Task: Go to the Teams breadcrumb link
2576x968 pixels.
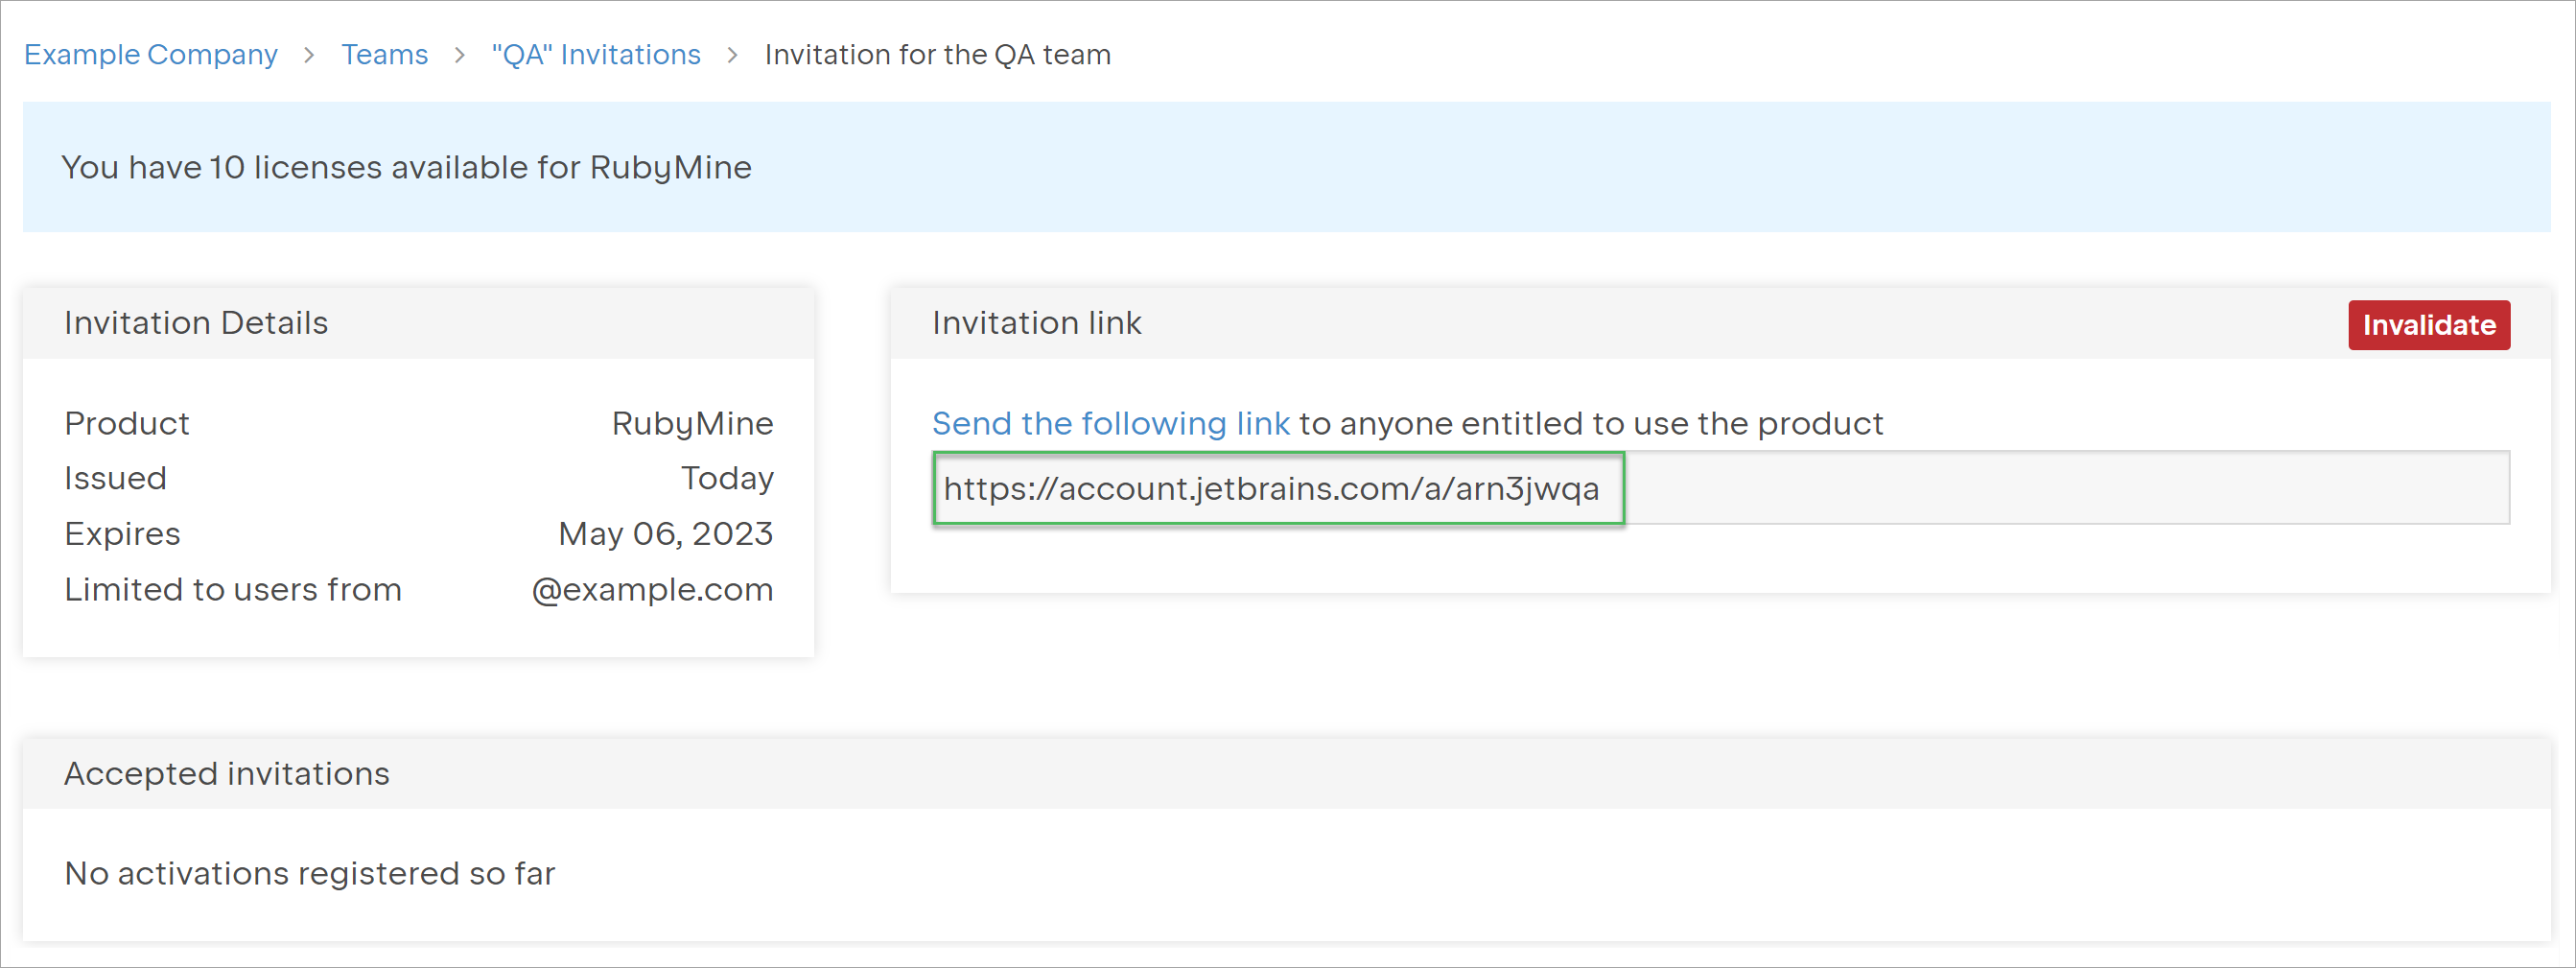Action: (384, 54)
